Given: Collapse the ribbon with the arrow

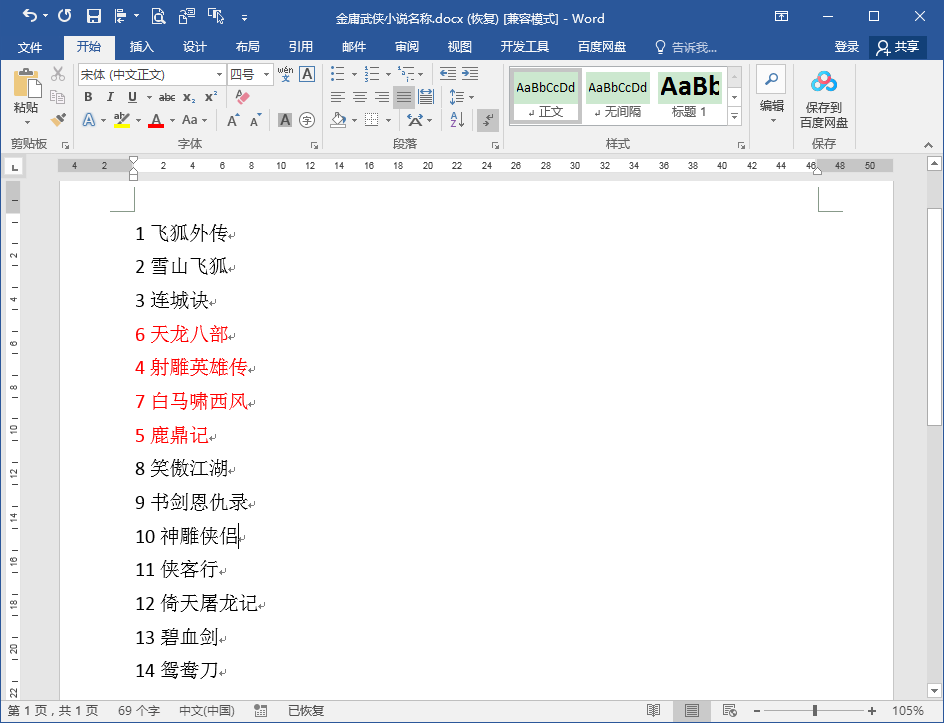Looking at the screenshot, I should click(928, 145).
